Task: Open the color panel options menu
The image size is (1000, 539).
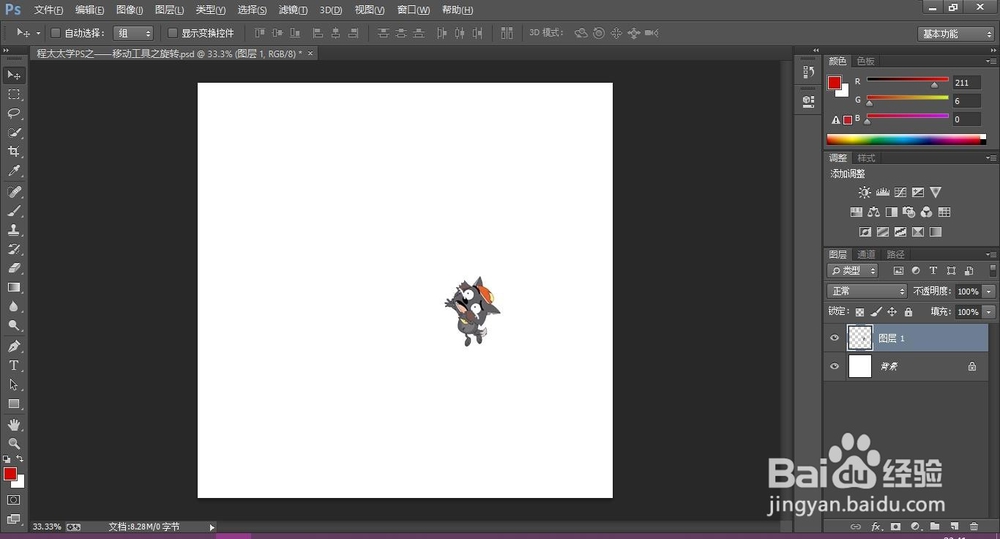Action: 990,61
